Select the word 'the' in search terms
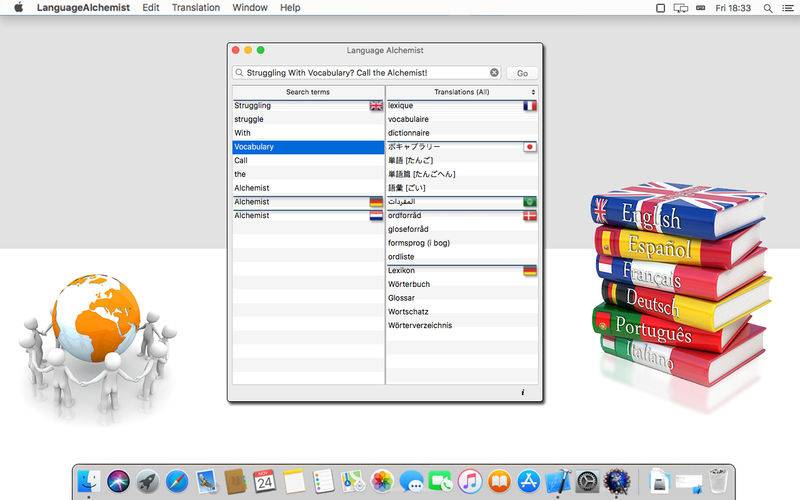Image resolution: width=800 pixels, height=500 pixels. pos(308,174)
